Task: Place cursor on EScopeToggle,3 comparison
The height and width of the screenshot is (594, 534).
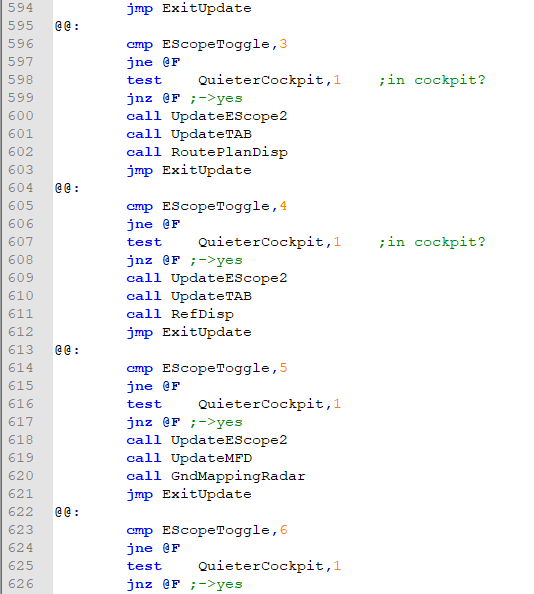Action: (x=225, y=44)
